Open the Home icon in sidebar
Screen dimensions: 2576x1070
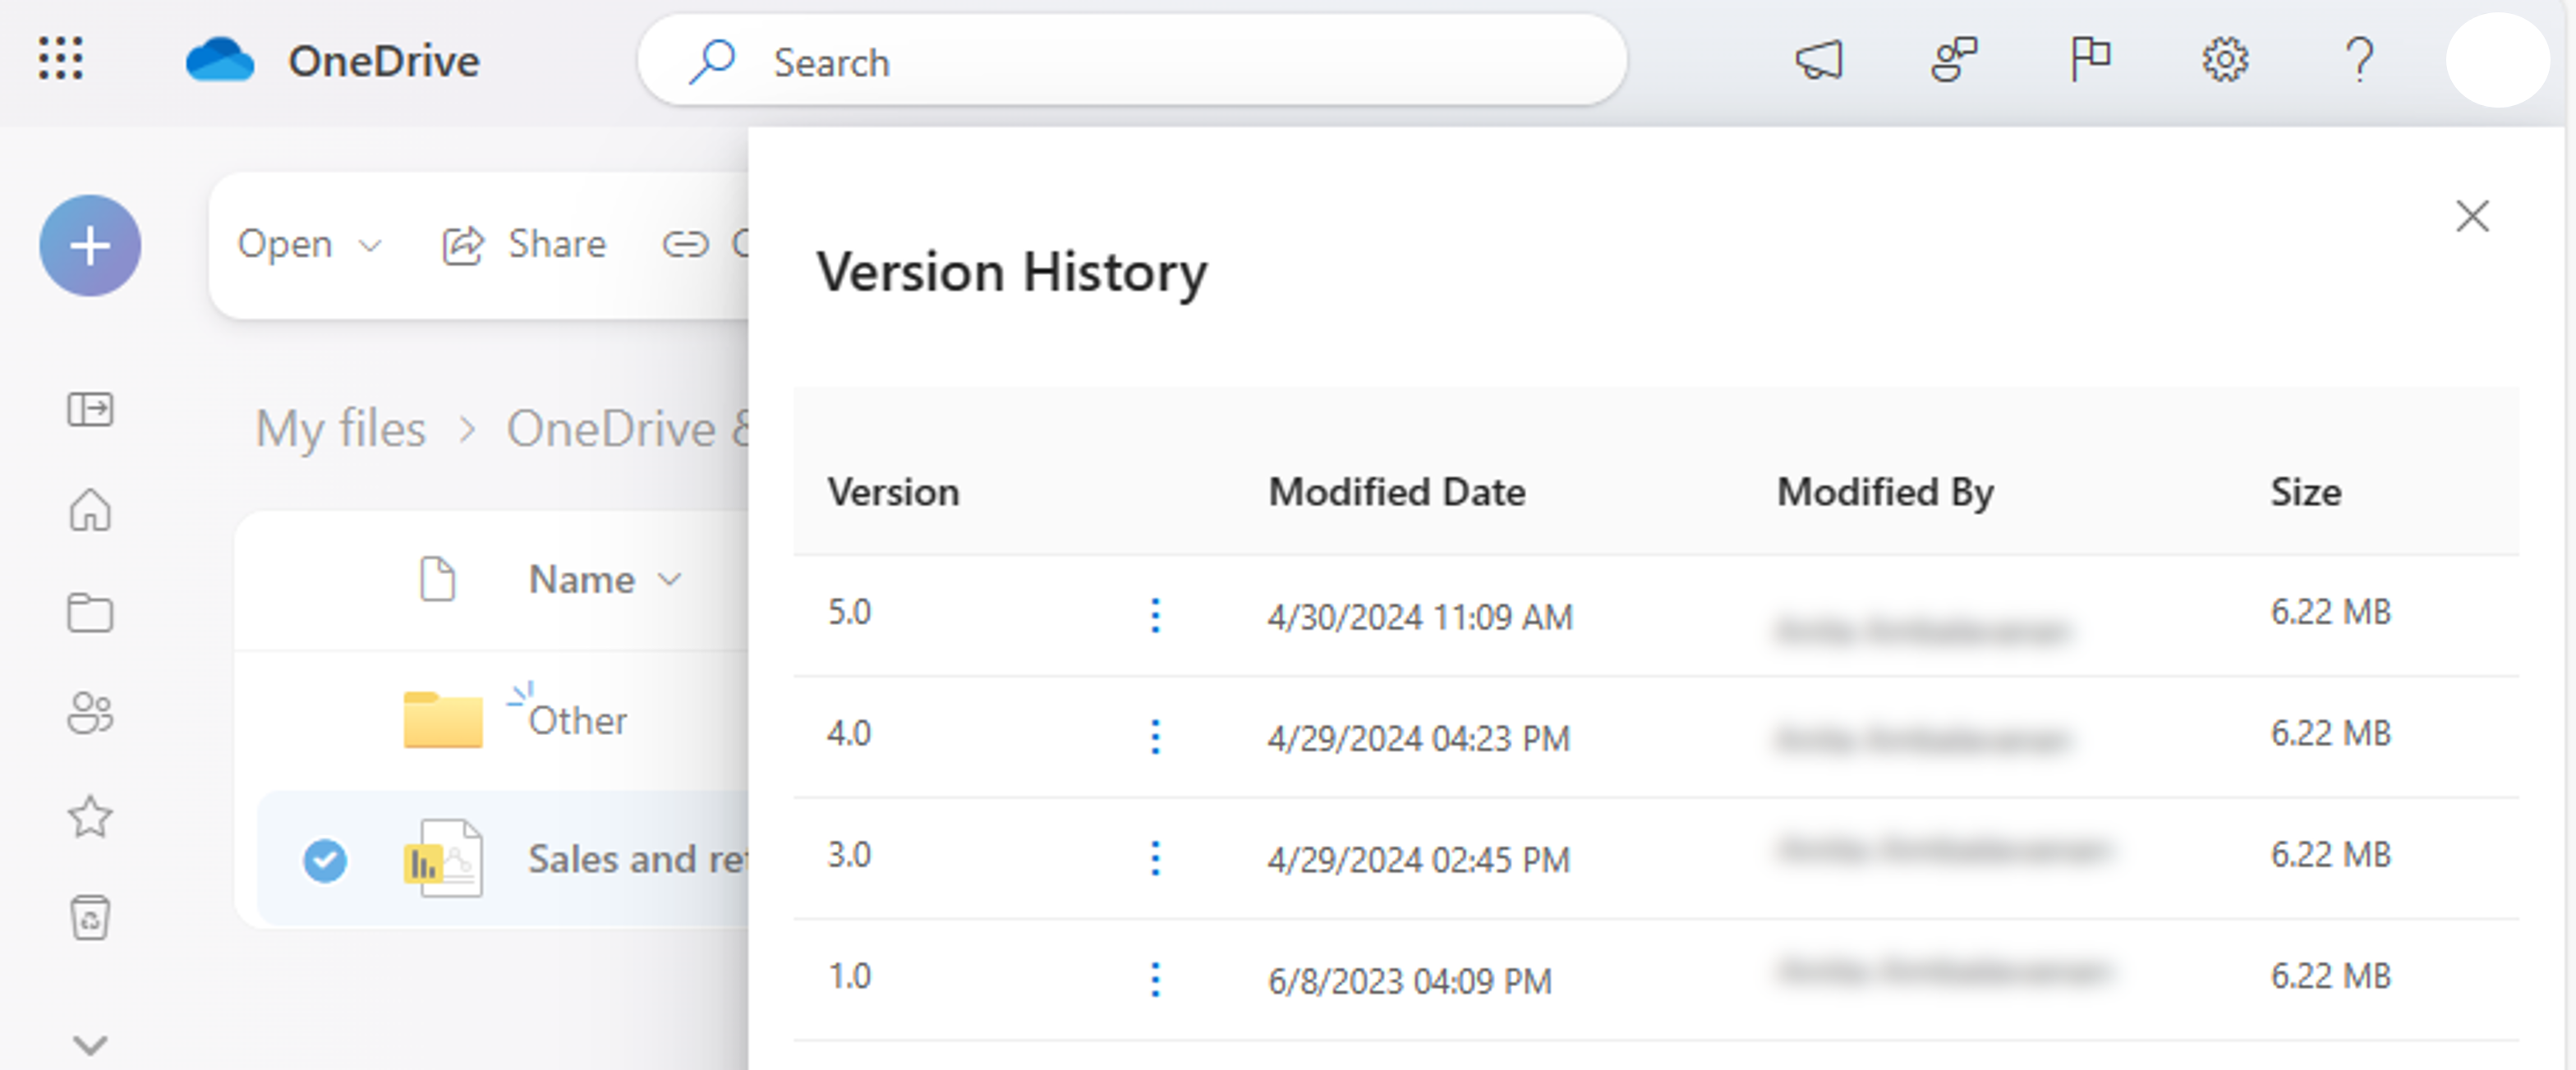point(90,510)
